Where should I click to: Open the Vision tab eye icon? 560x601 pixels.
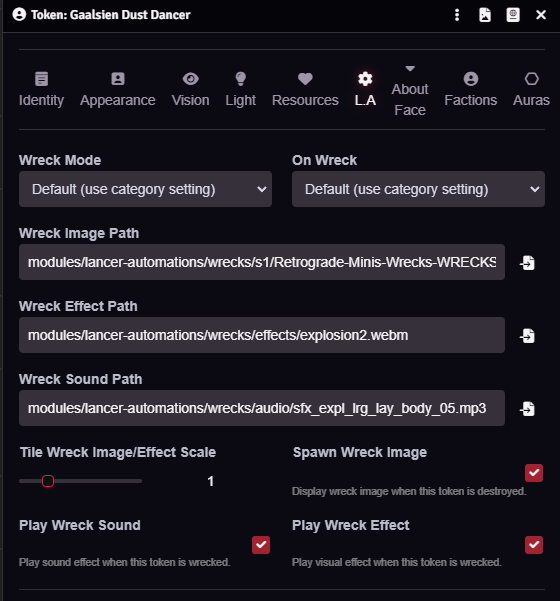coord(190,79)
